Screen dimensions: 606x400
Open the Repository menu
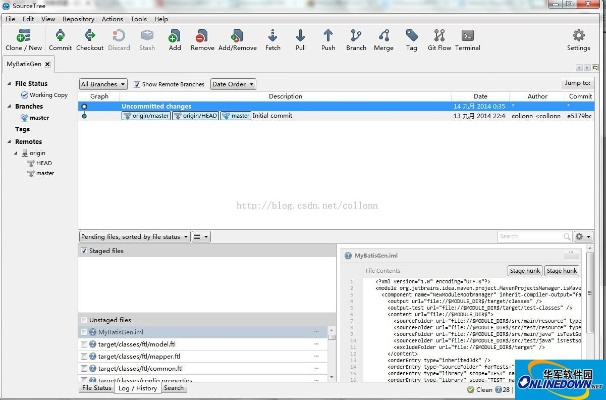click(x=78, y=19)
